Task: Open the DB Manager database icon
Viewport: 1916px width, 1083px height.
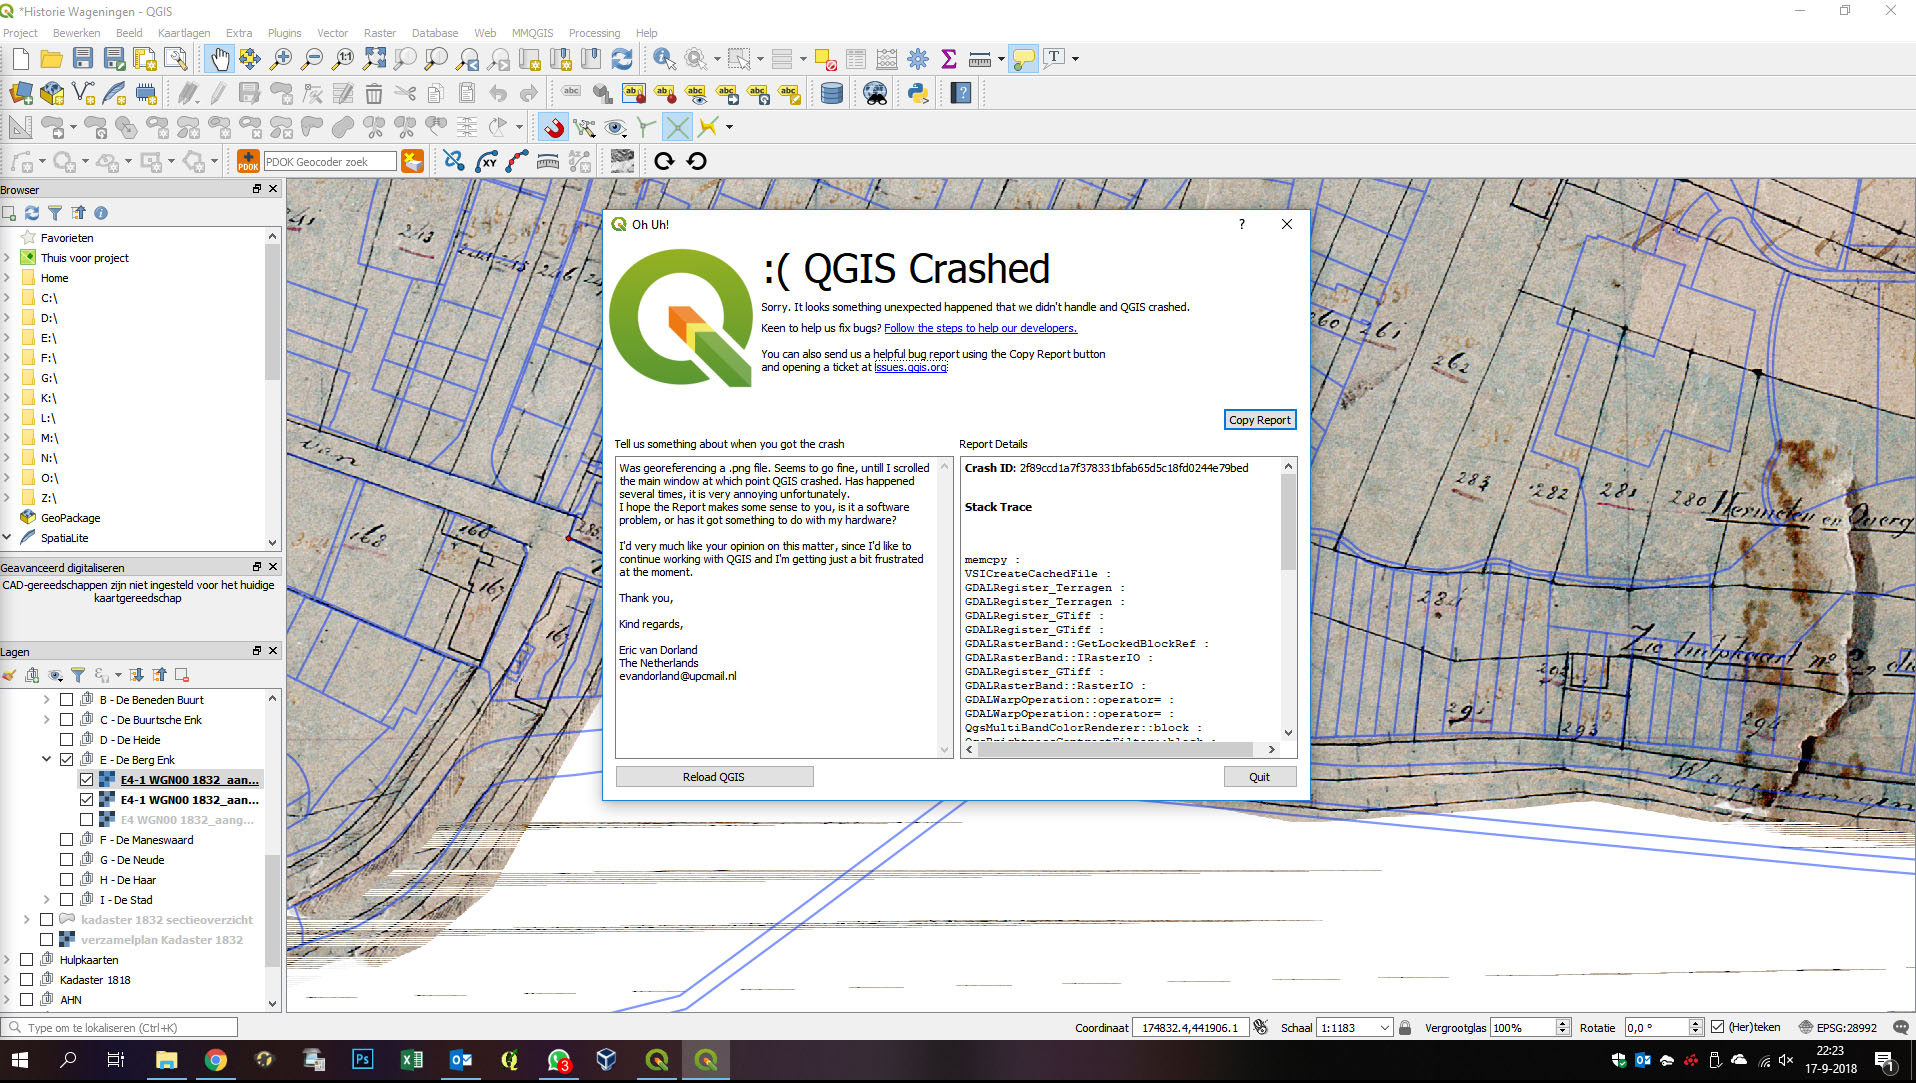Action: pos(831,94)
